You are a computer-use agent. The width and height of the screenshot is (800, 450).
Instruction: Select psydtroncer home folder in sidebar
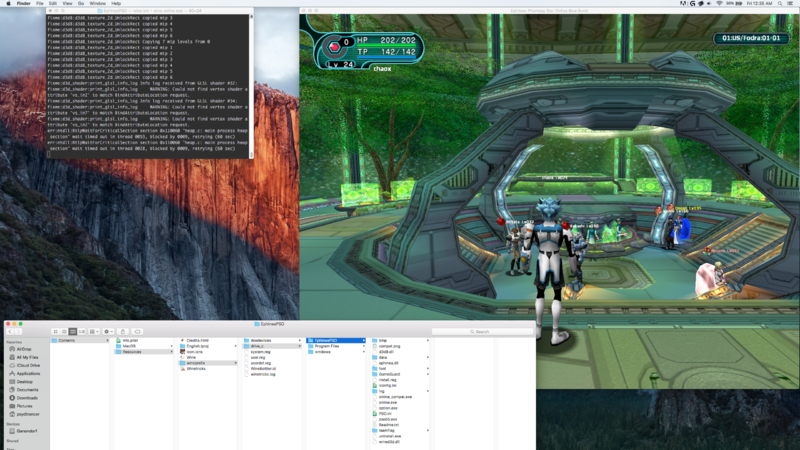[x=28, y=414]
